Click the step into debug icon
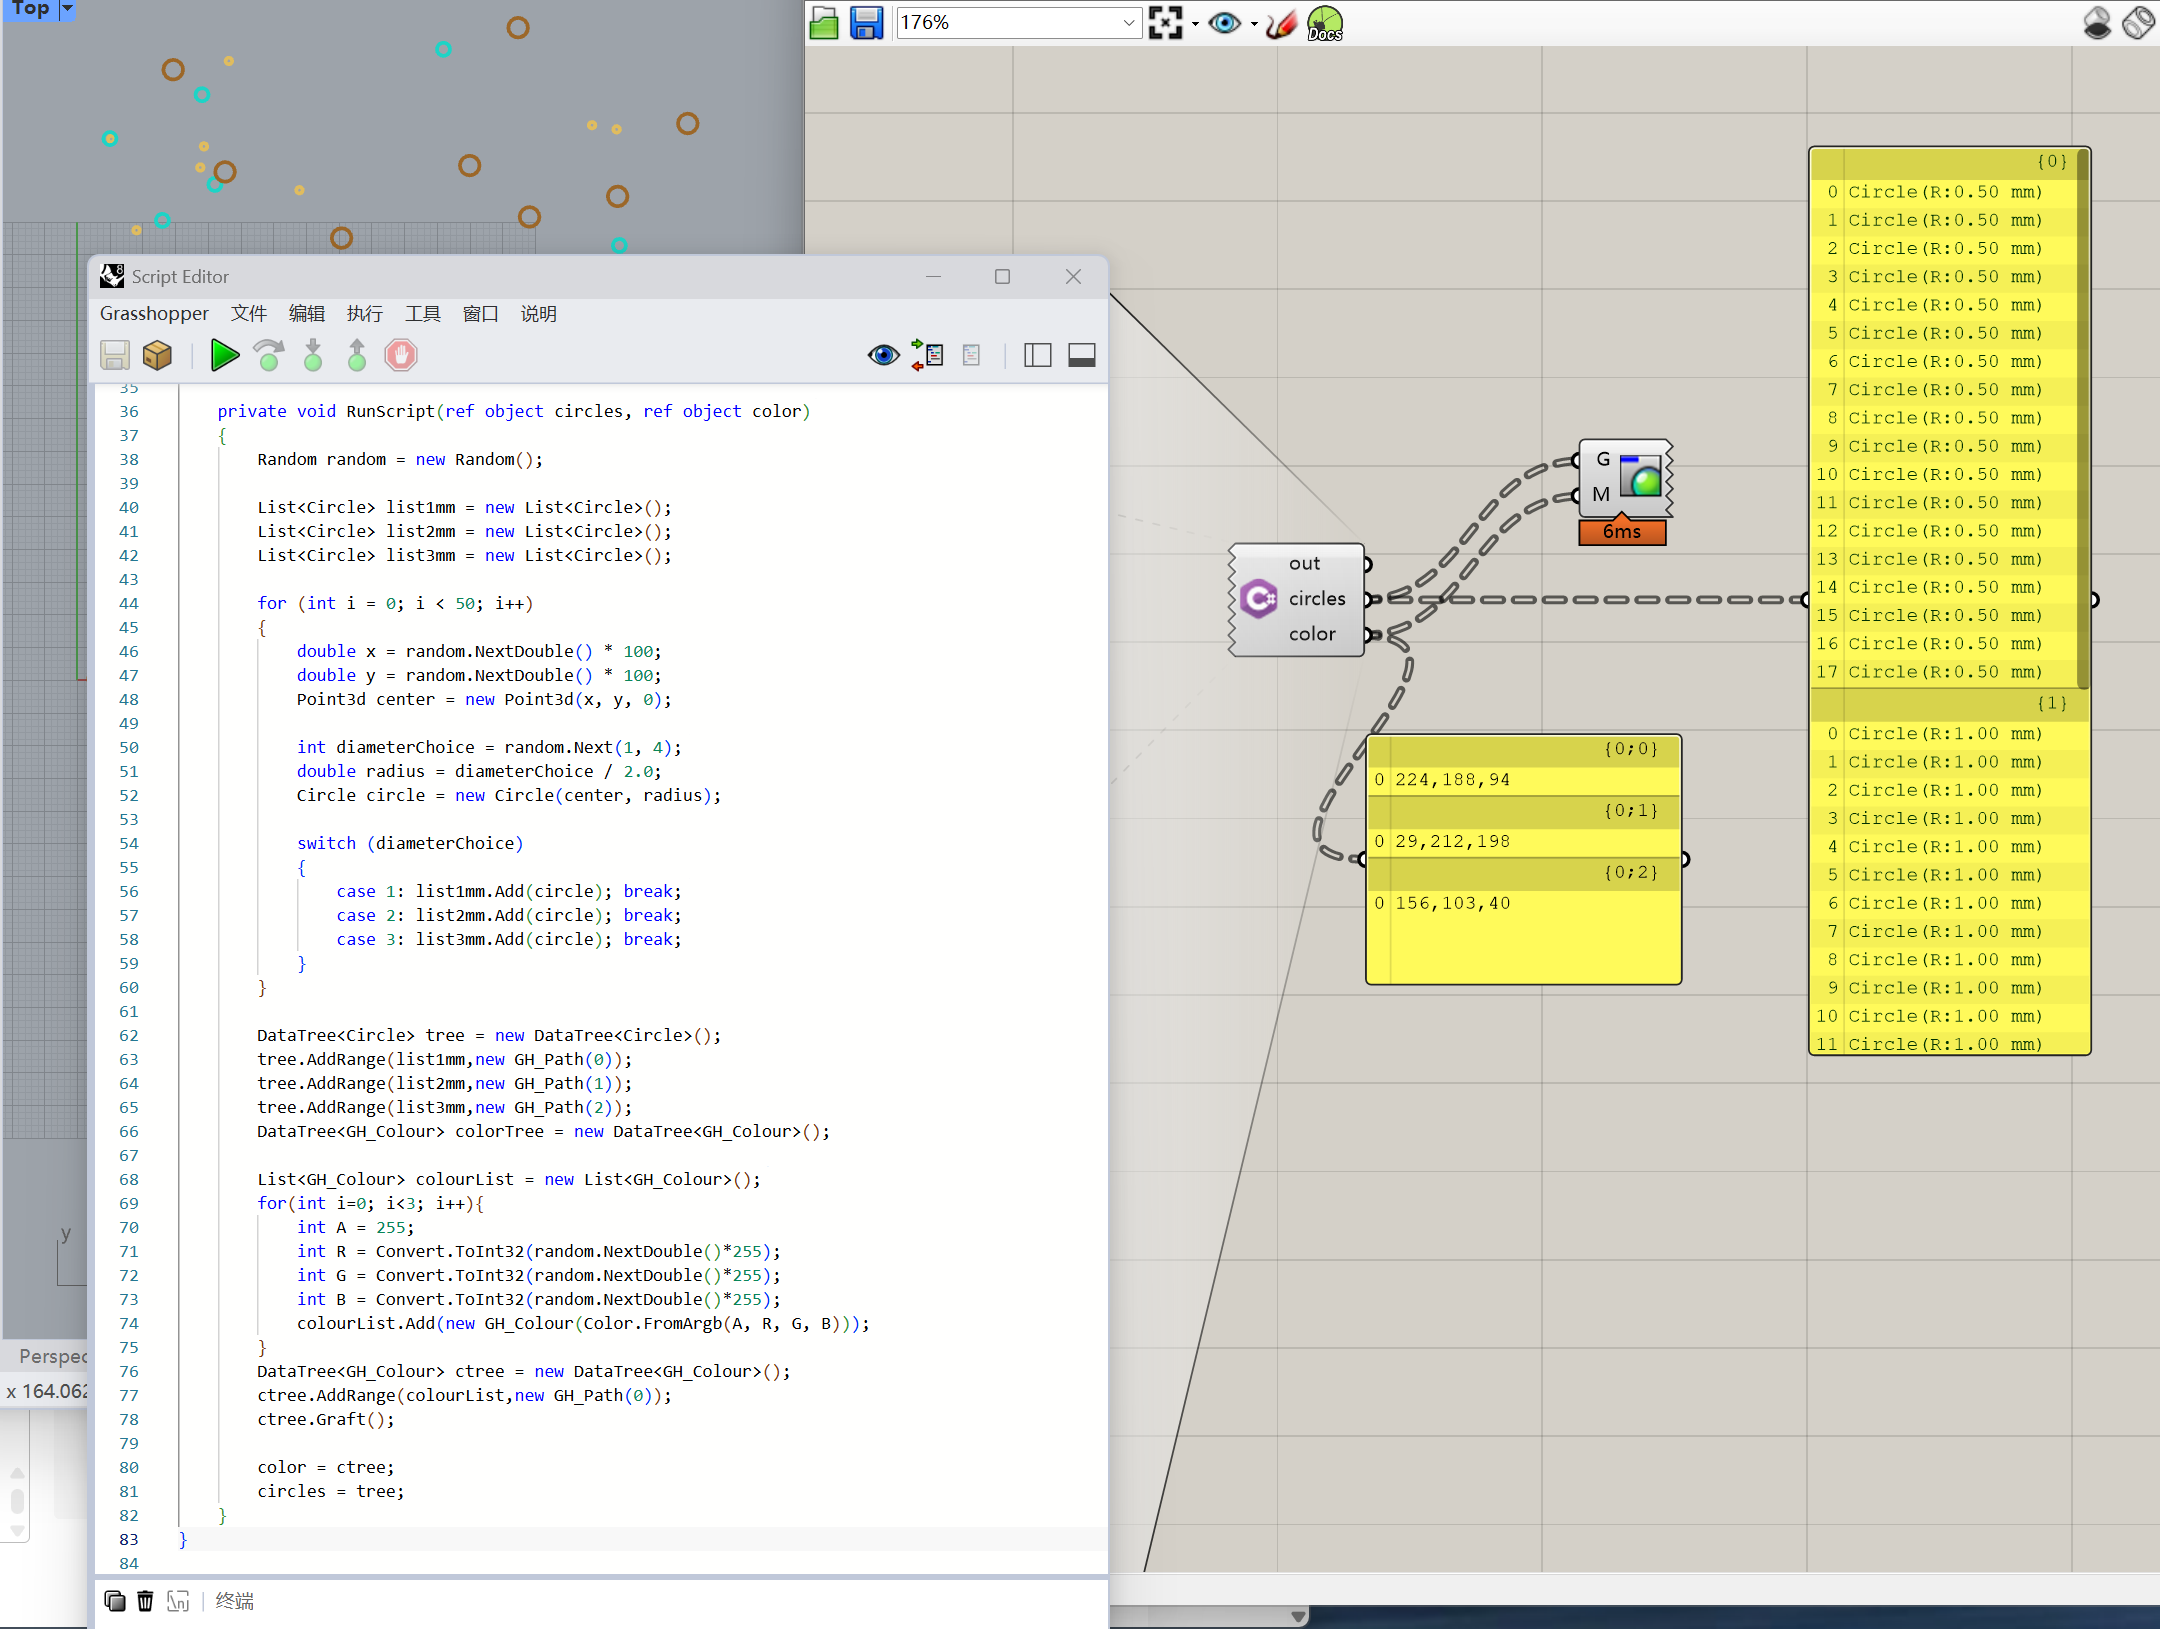2160x1629 pixels. [313, 355]
